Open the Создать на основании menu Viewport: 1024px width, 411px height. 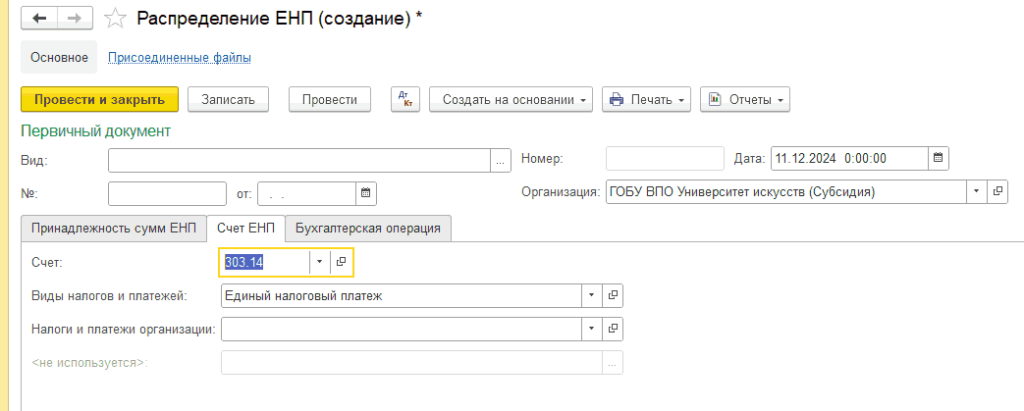coord(510,99)
